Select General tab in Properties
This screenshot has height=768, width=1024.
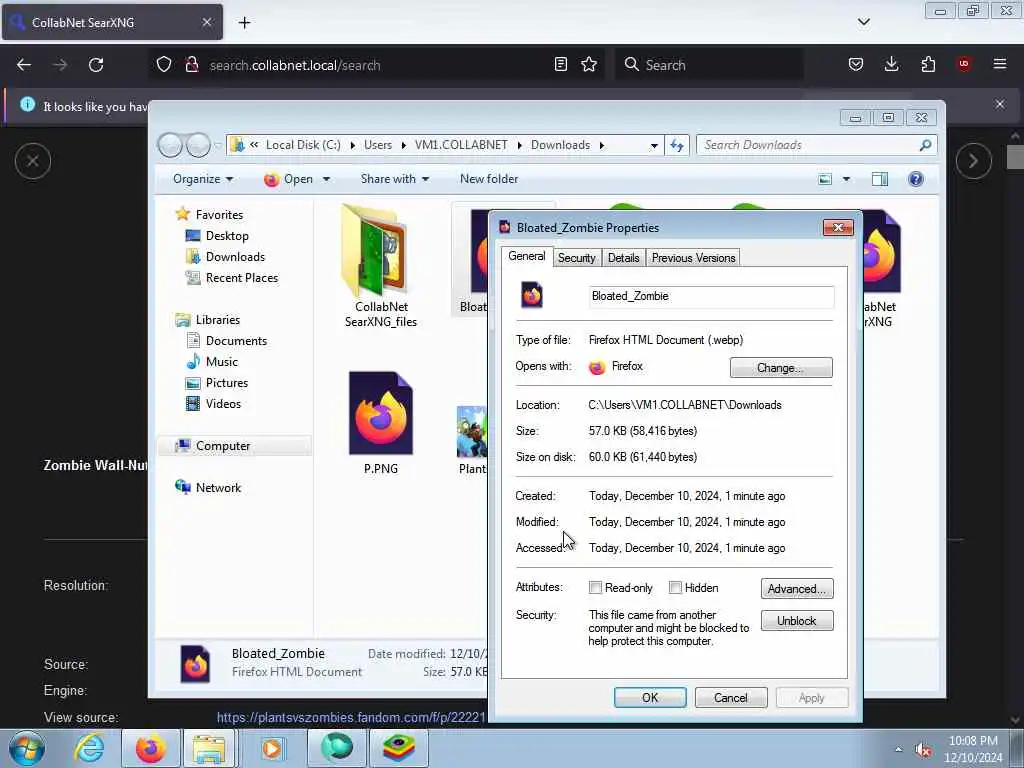coord(526,257)
